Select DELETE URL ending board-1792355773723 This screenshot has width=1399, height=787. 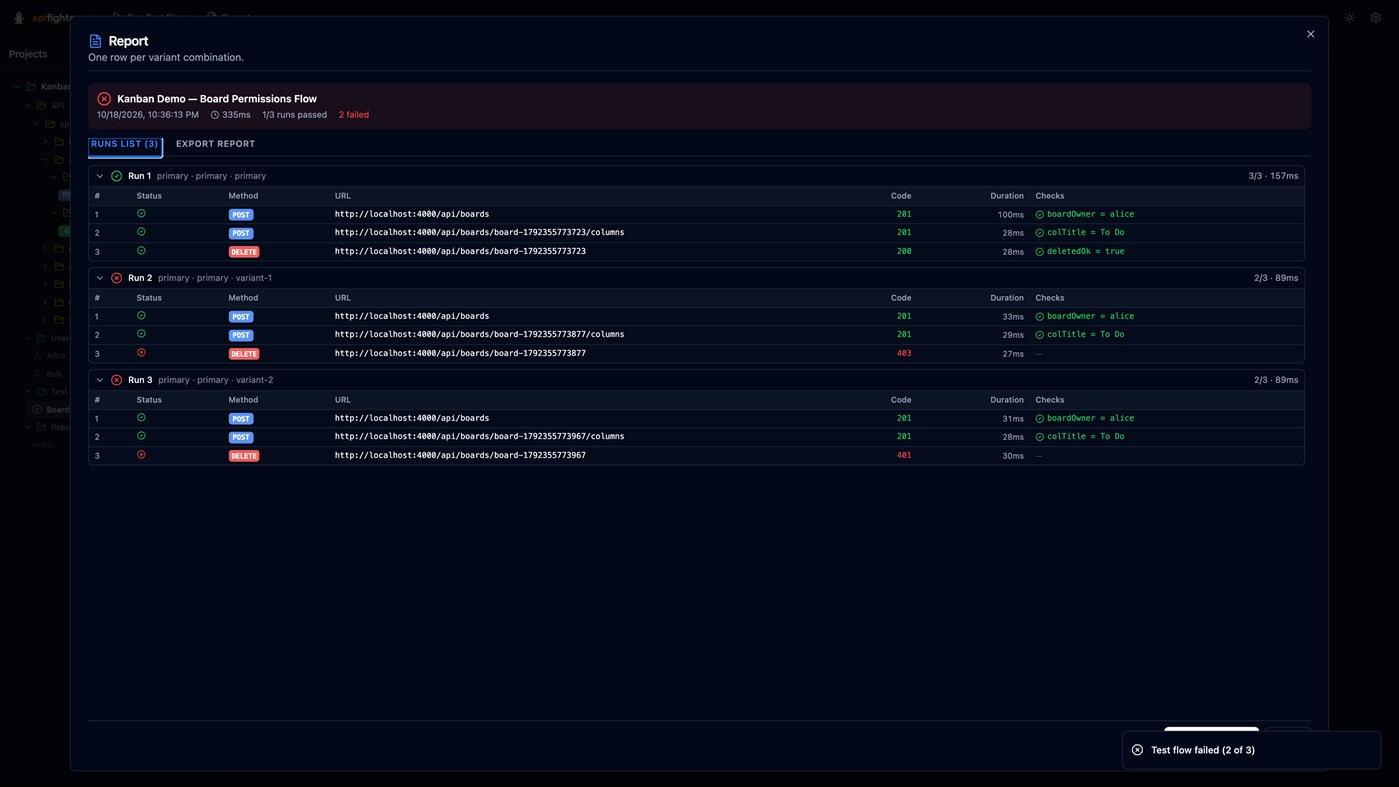[x=460, y=251]
